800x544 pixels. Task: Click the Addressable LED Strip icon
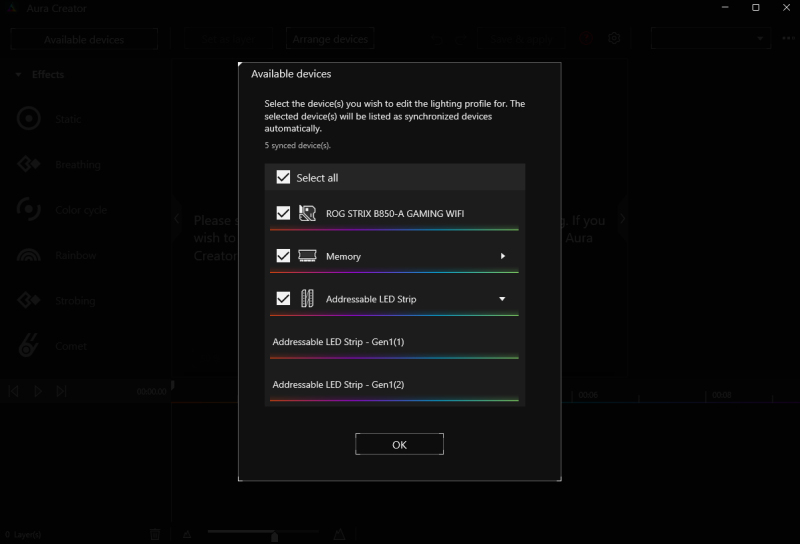(307, 299)
